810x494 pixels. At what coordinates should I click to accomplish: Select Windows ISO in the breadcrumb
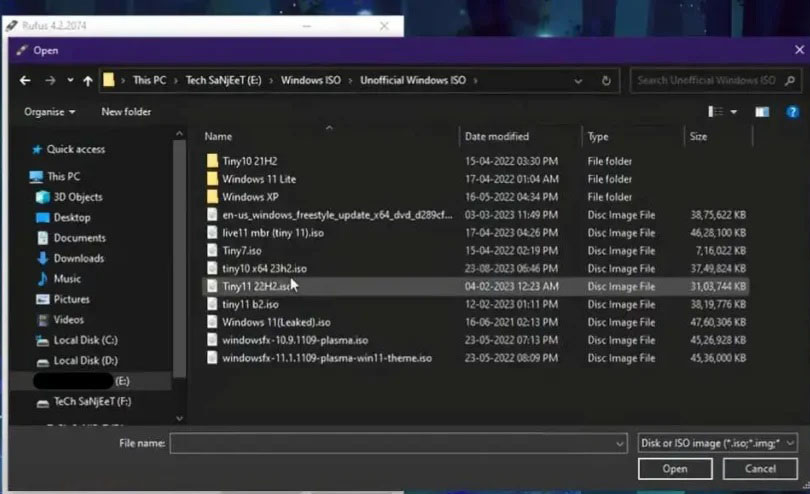click(x=310, y=80)
